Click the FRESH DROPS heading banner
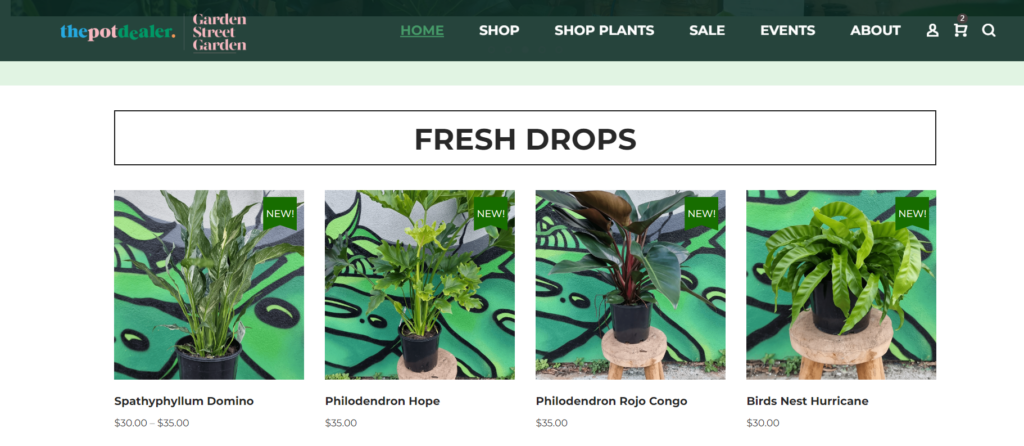Screen dimensions: 1024x446 (525, 138)
